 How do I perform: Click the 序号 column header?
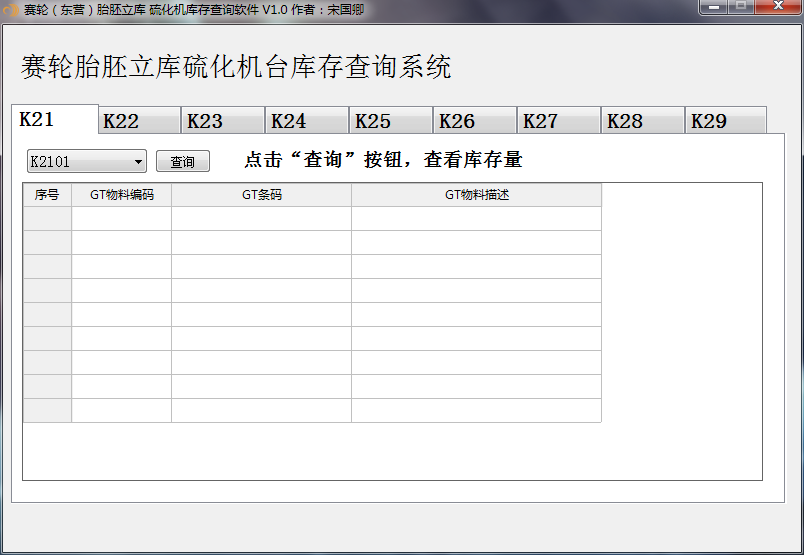point(47,195)
